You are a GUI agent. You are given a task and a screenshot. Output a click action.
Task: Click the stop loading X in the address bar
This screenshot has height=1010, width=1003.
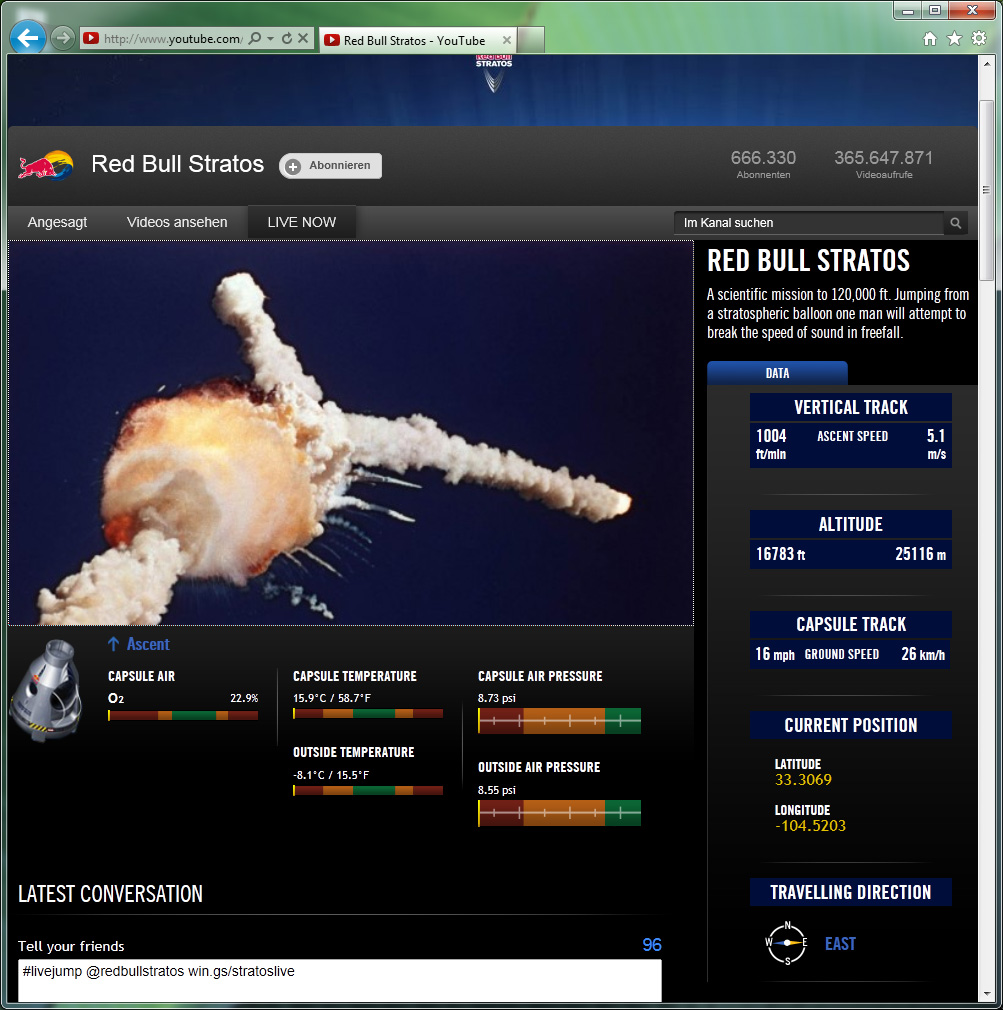tap(303, 38)
